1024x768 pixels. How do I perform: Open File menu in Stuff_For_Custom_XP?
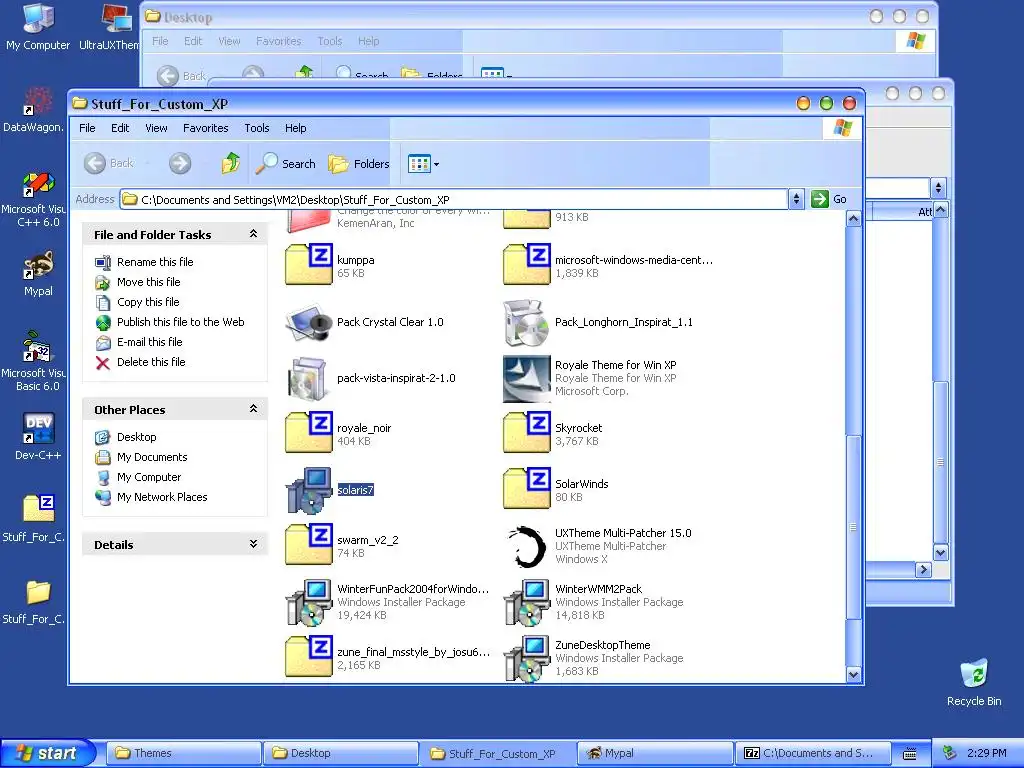pyautogui.click(x=87, y=128)
